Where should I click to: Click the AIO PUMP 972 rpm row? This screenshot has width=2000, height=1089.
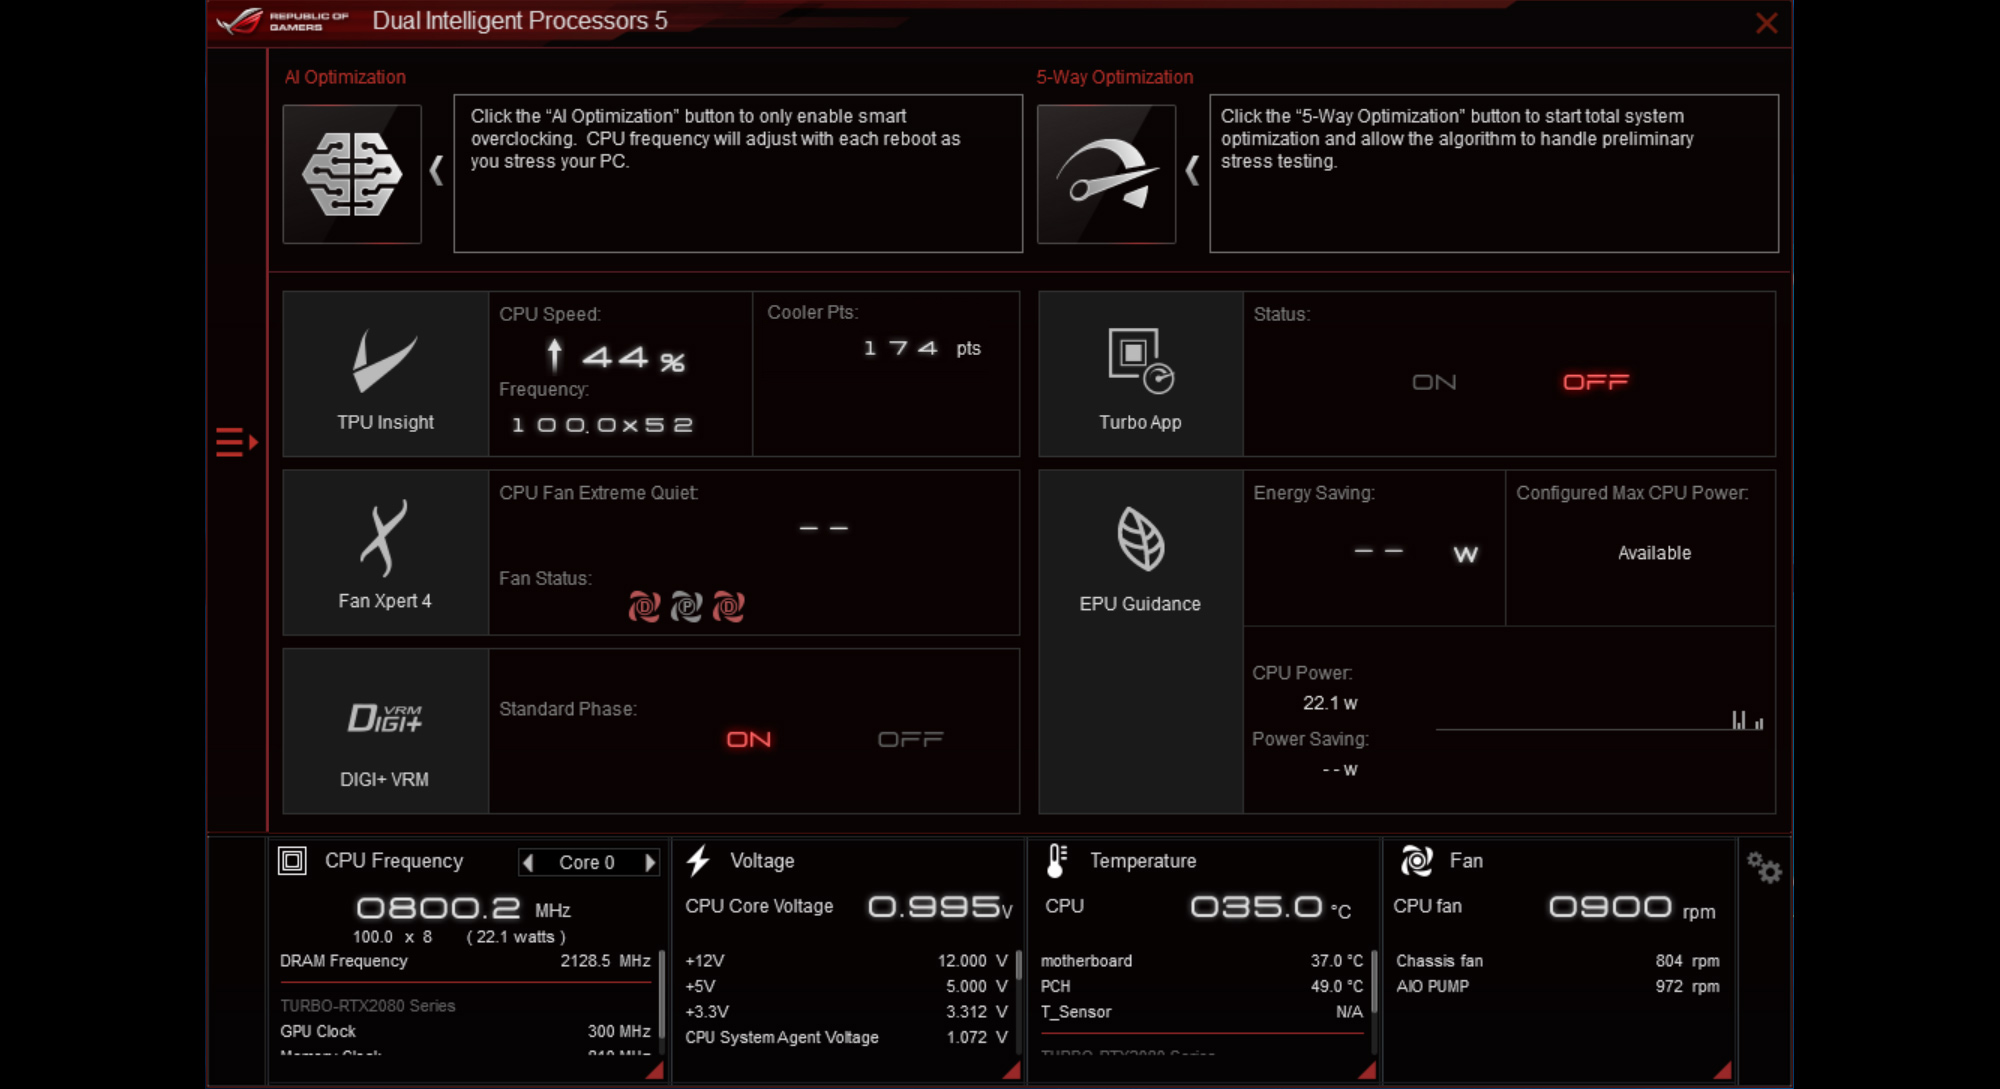1558,986
